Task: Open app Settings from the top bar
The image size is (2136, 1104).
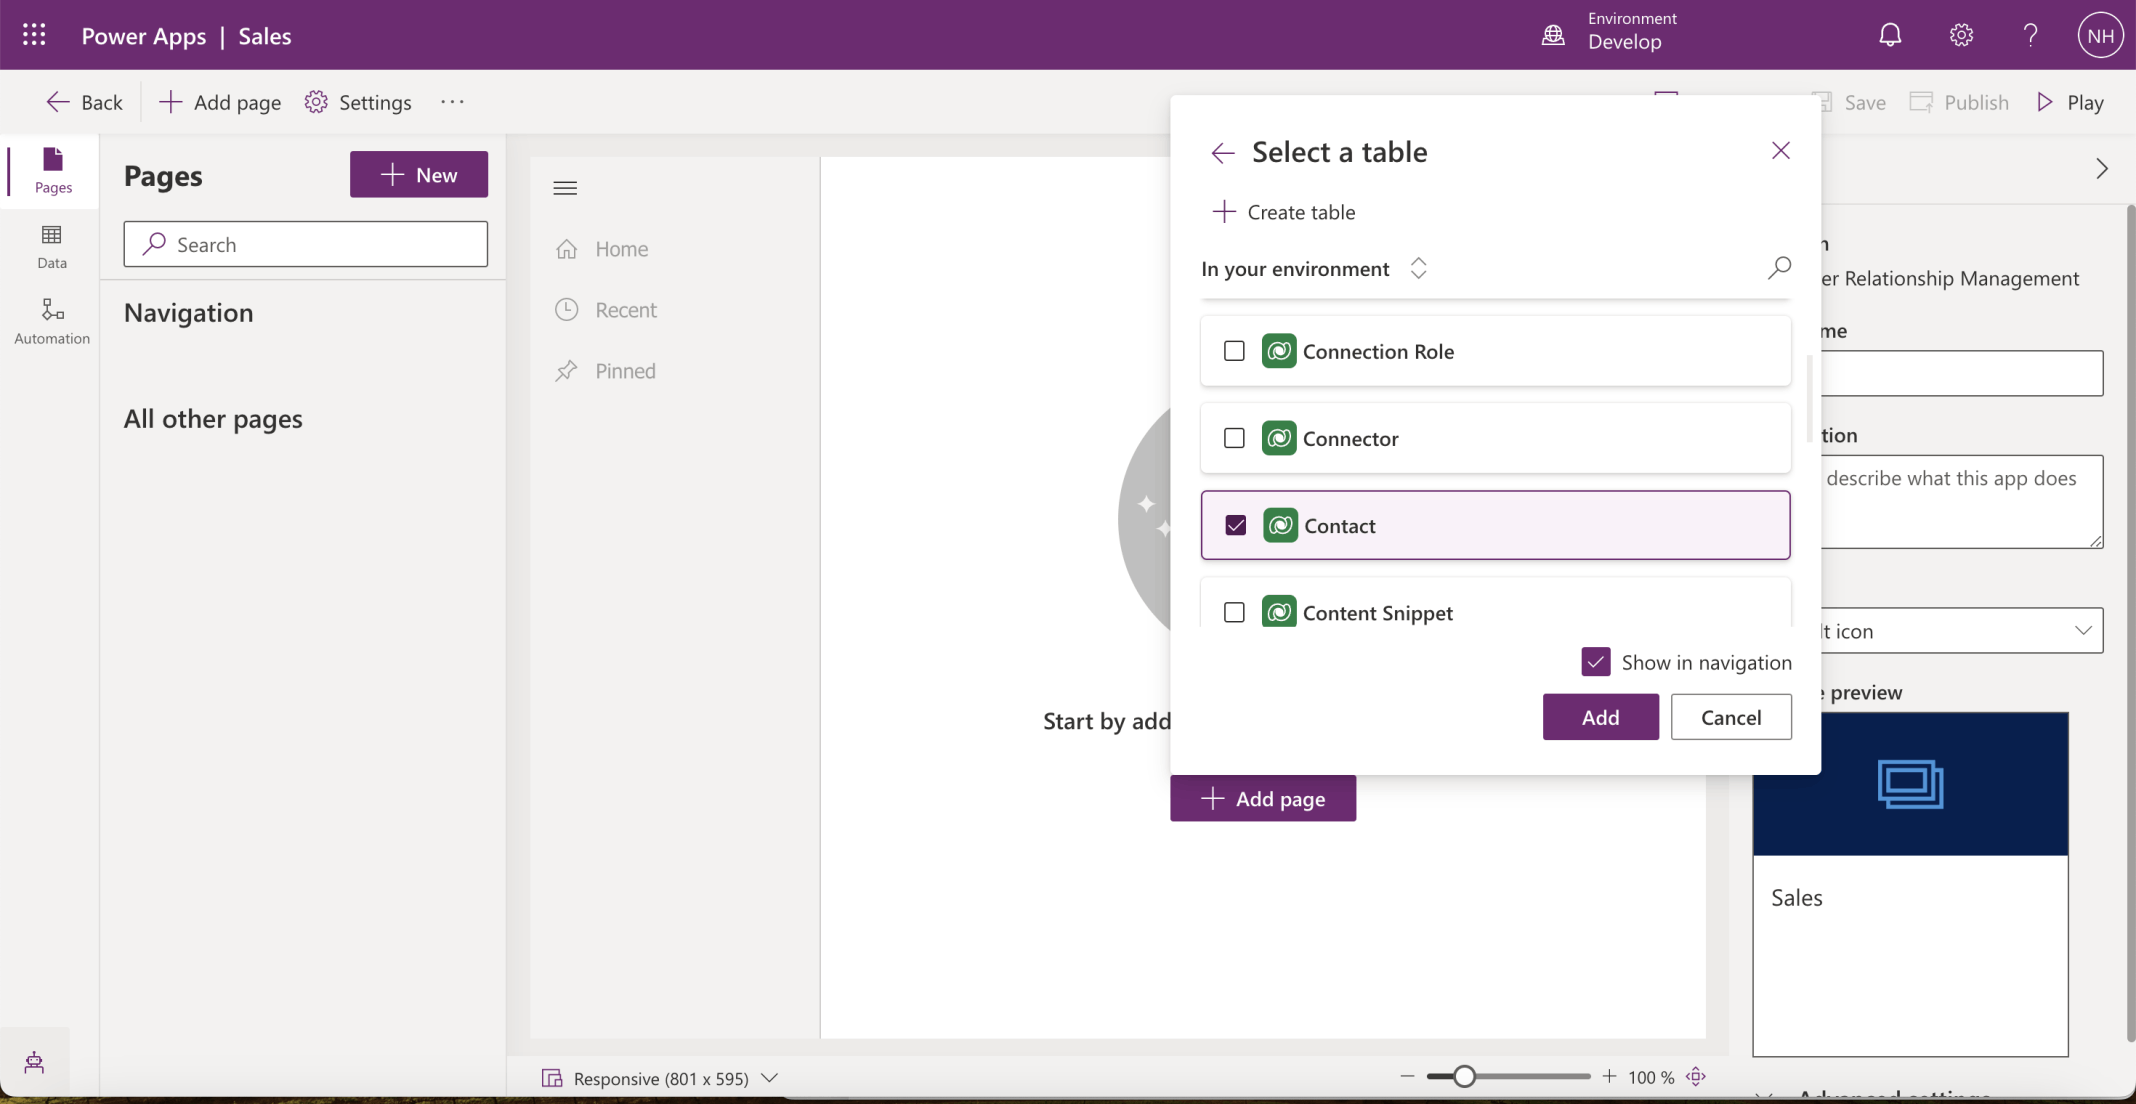Action: pyautogui.click(x=358, y=101)
